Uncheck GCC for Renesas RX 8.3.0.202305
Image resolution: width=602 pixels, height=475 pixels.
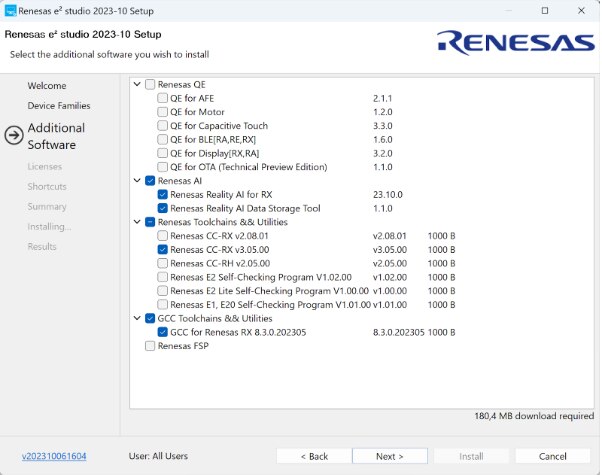pos(163,332)
